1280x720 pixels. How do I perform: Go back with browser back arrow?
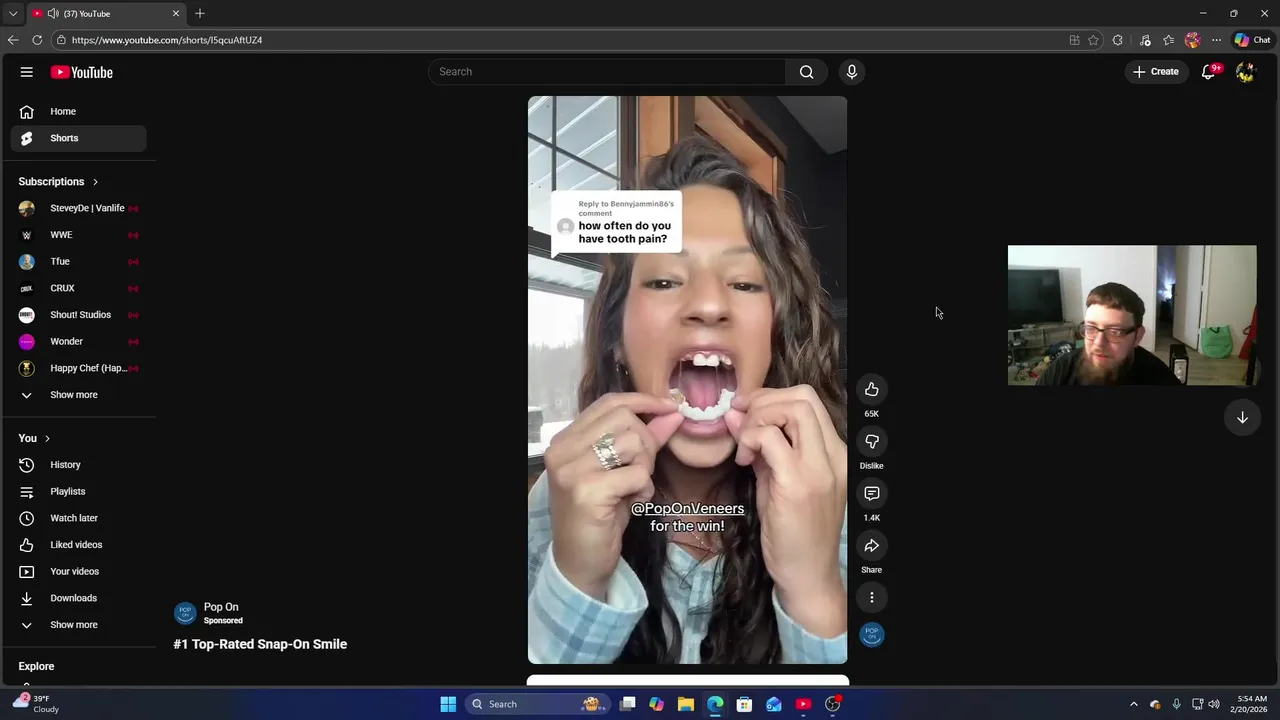(x=13, y=40)
